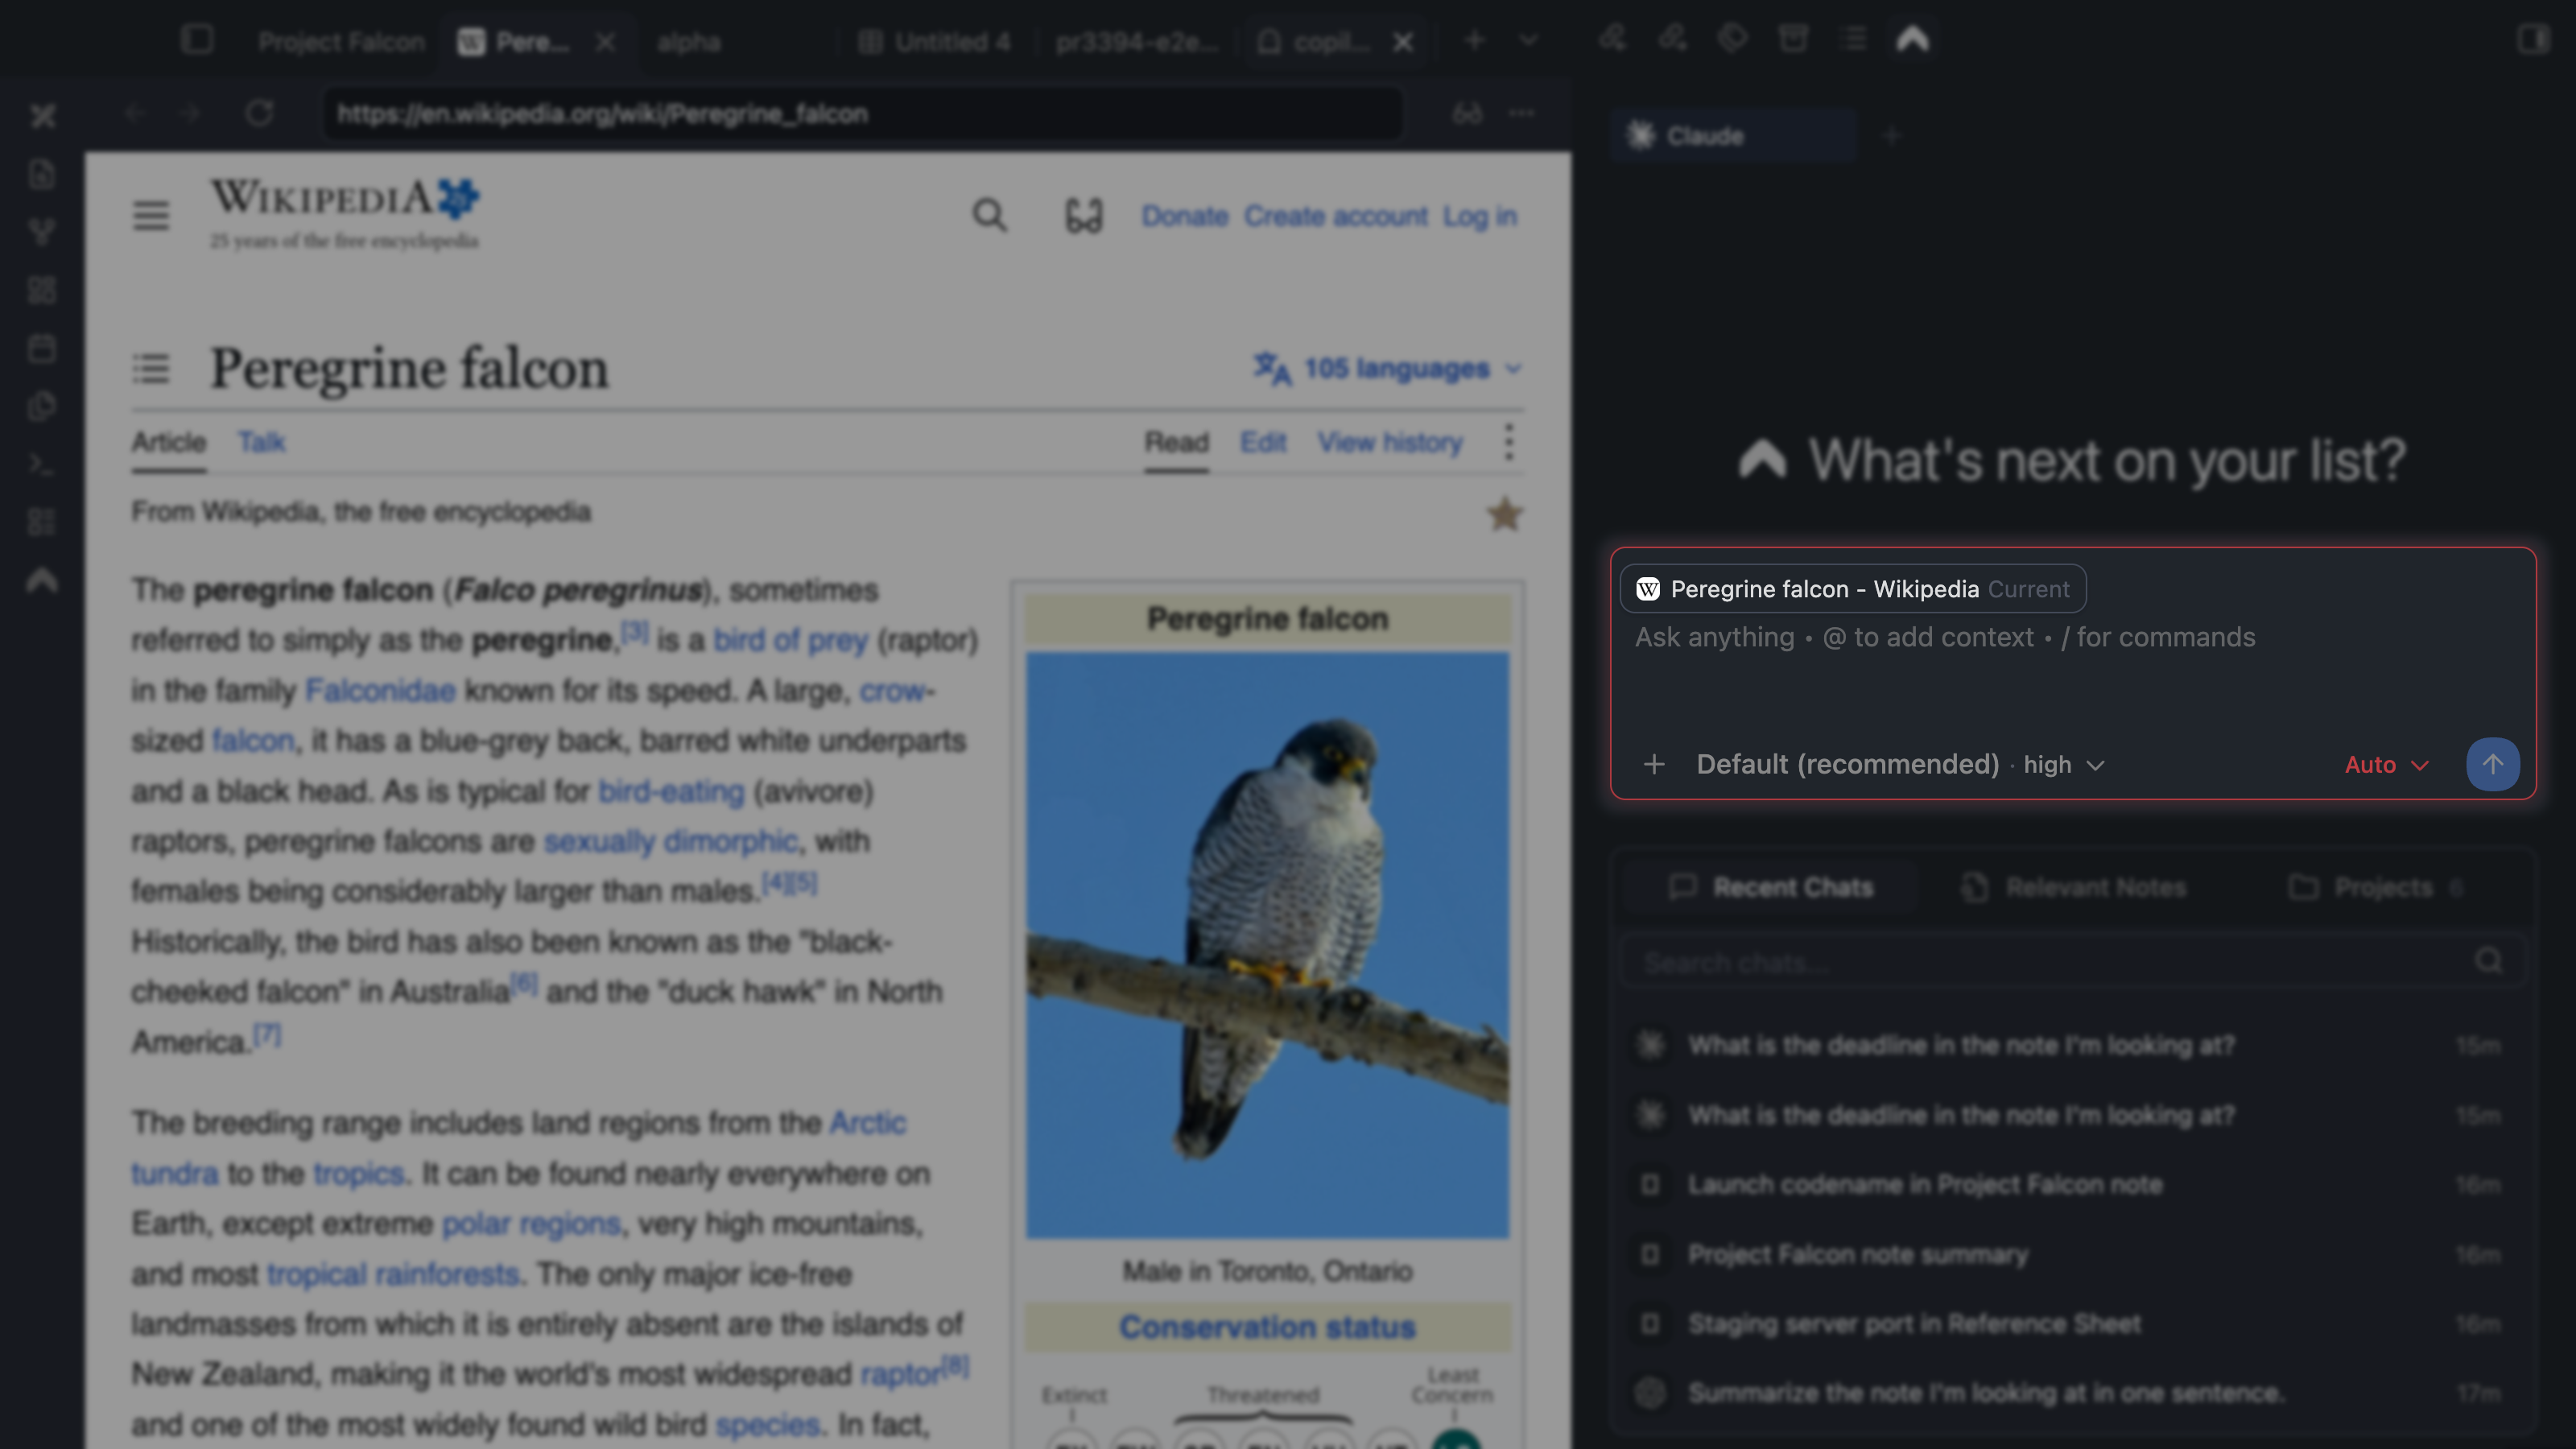Open the article tools three-dot menu
Viewport: 2576px width, 1449px height.
1509,442
